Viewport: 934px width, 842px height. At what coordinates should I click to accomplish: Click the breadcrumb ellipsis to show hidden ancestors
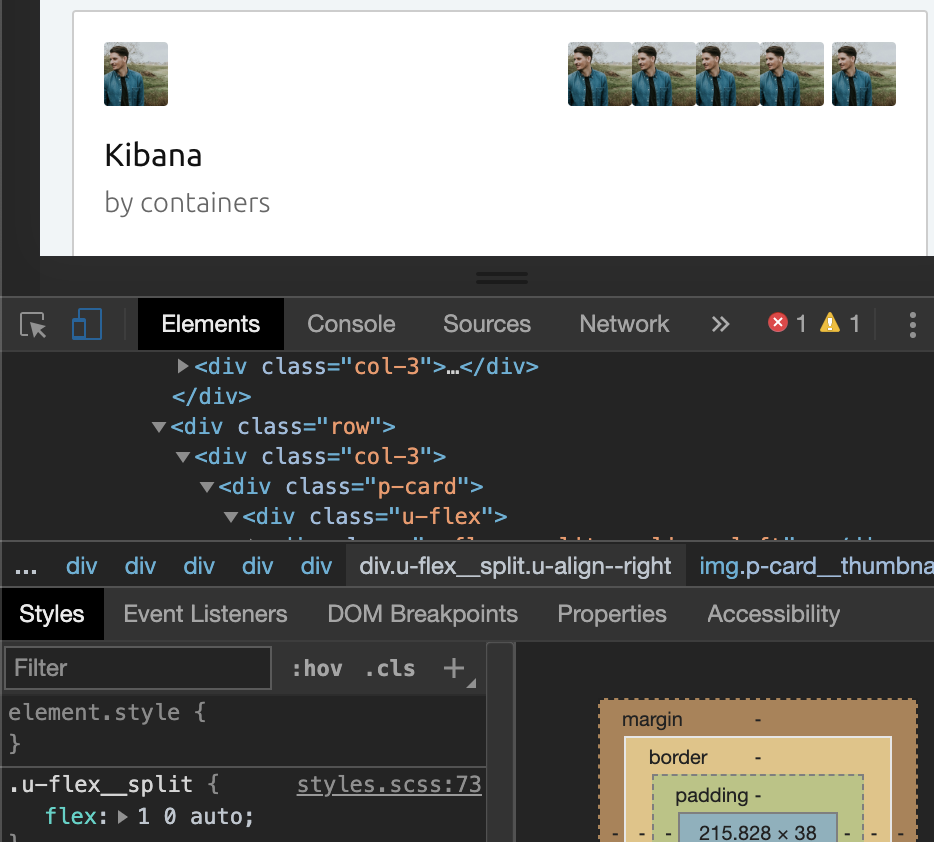tap(26, 564)
